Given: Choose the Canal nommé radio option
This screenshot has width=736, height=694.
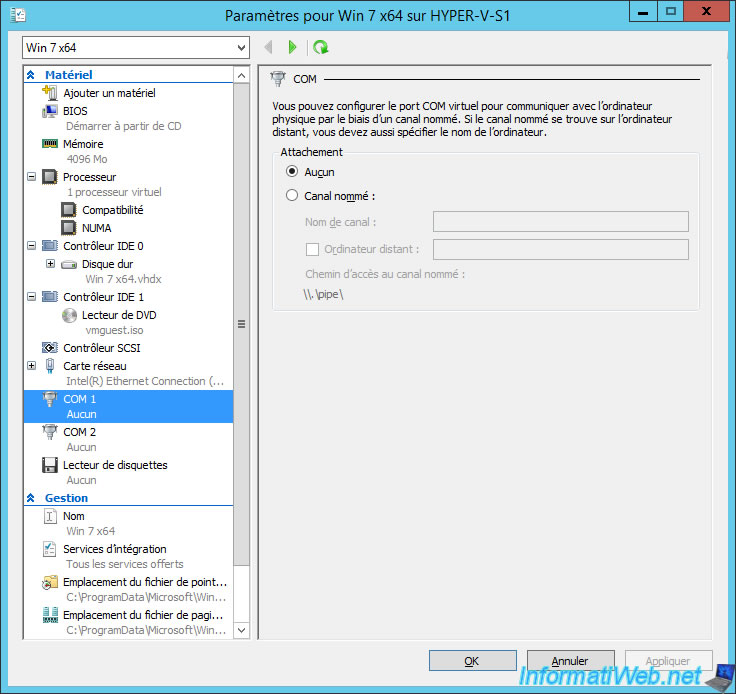Looking at the screenshot, I should 292,196.
